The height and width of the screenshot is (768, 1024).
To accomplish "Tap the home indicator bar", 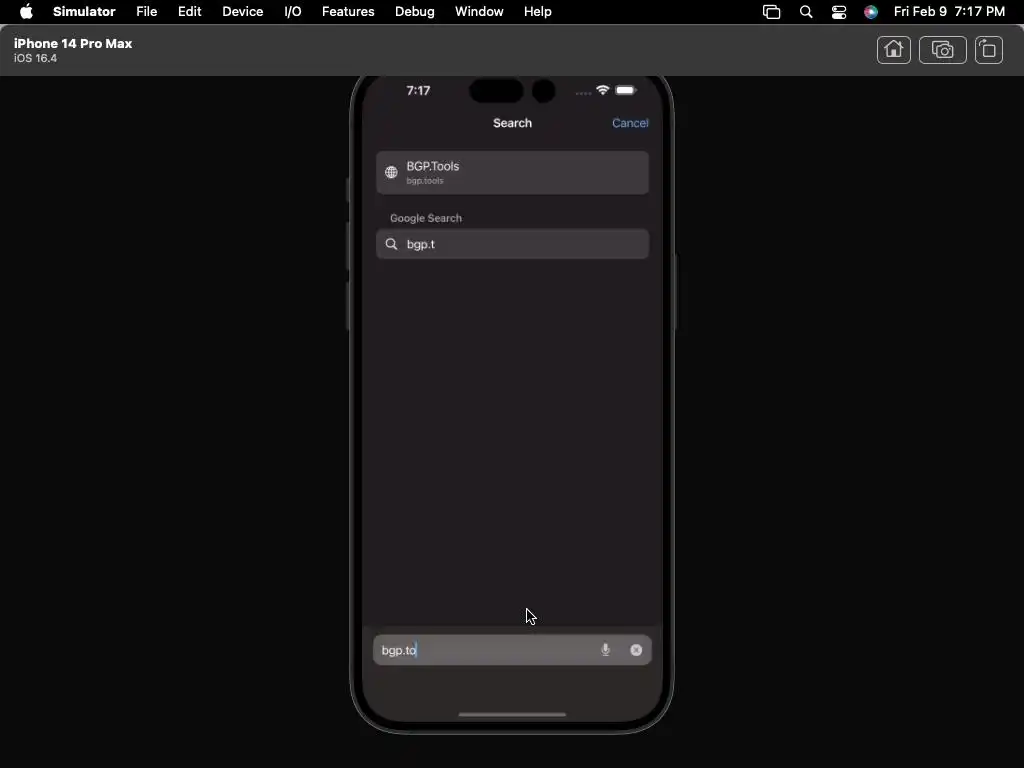I will (x=512, y=714).
